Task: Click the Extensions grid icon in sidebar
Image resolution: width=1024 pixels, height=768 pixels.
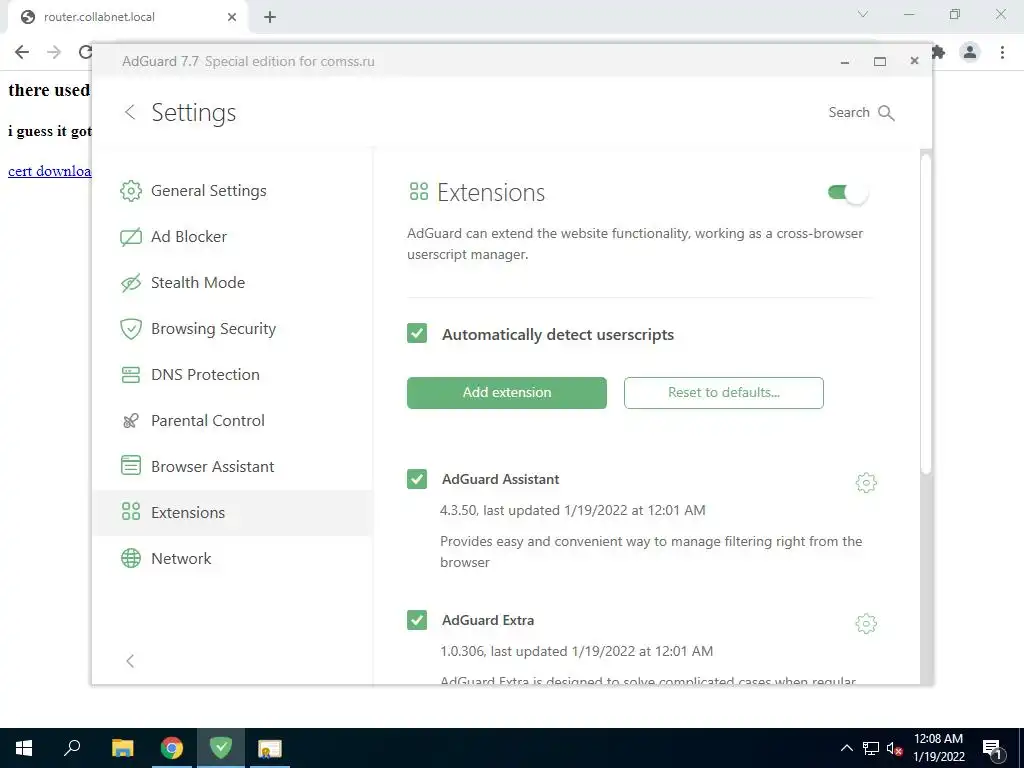Action: [x=131, y=511]
